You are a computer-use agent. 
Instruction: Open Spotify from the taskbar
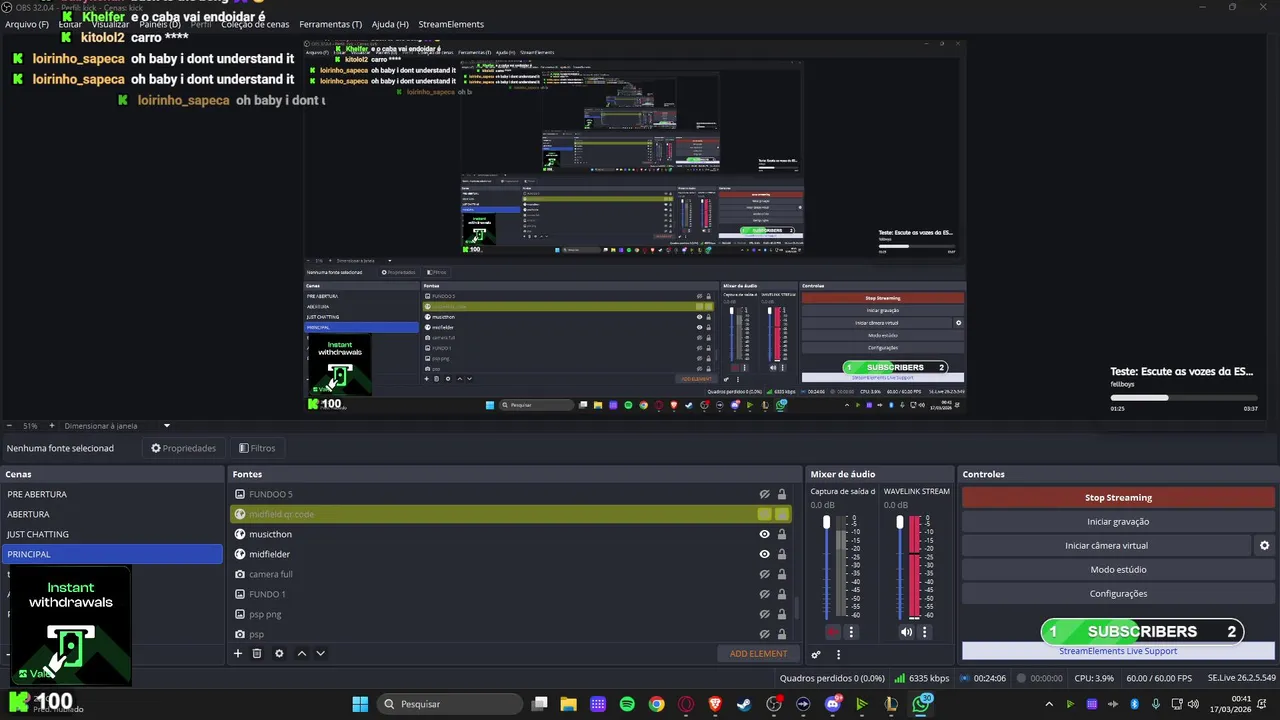click(x=627, y=704)
